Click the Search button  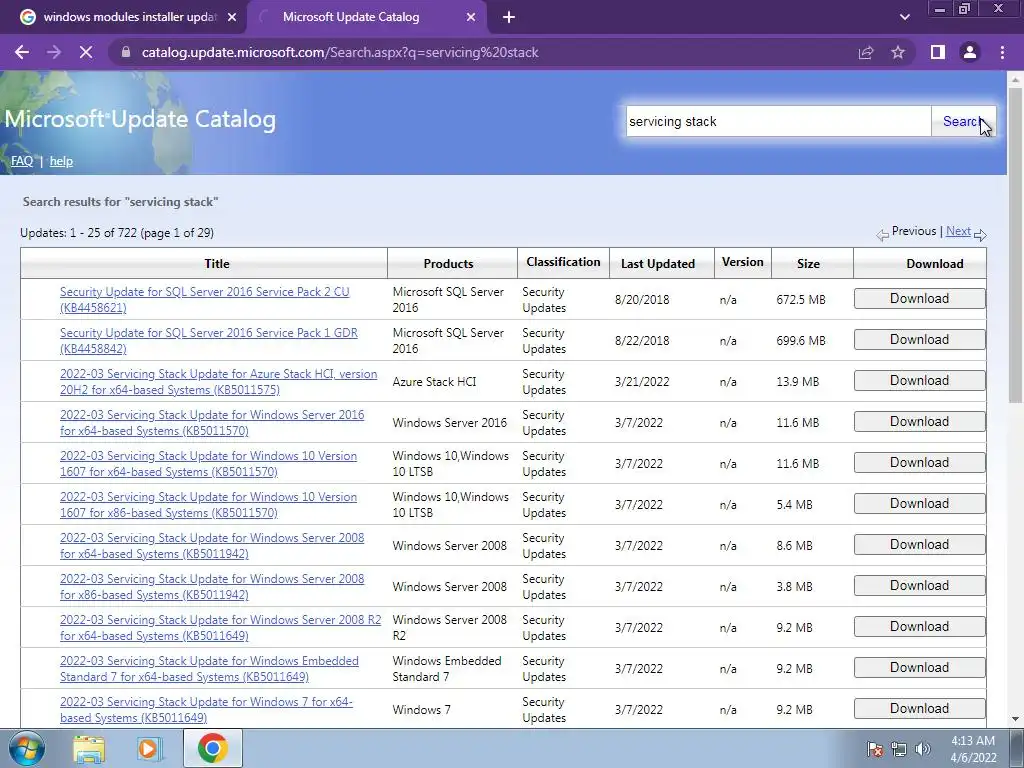pyautogui.click(x=963, y=121)
